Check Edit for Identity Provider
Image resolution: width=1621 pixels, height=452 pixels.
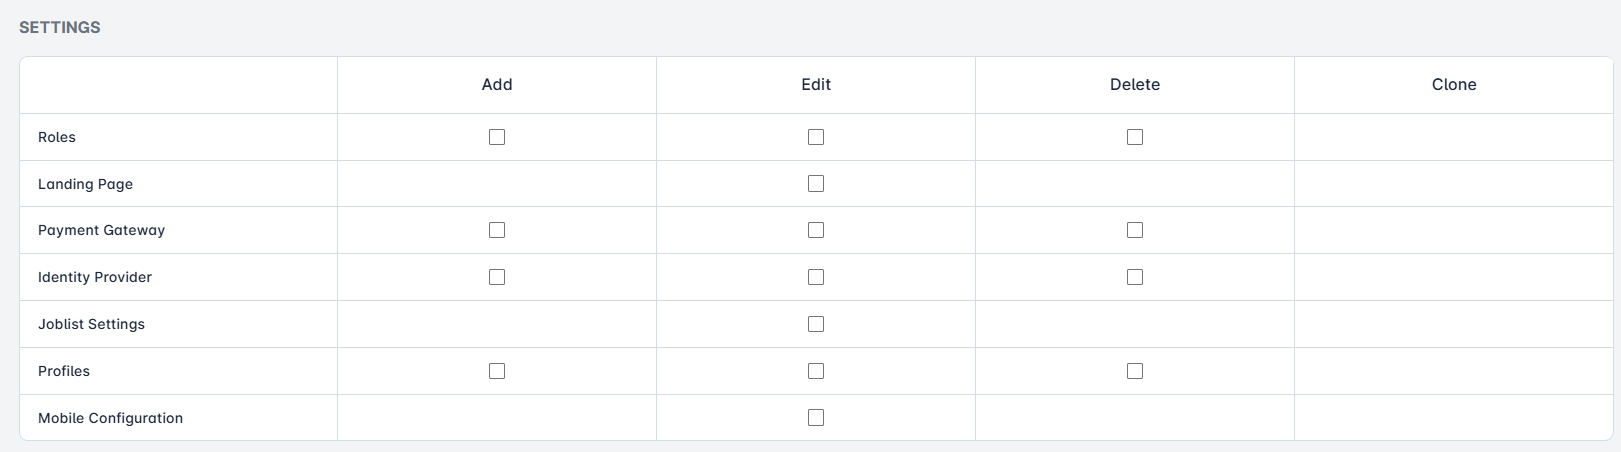(x=816, y=277)
